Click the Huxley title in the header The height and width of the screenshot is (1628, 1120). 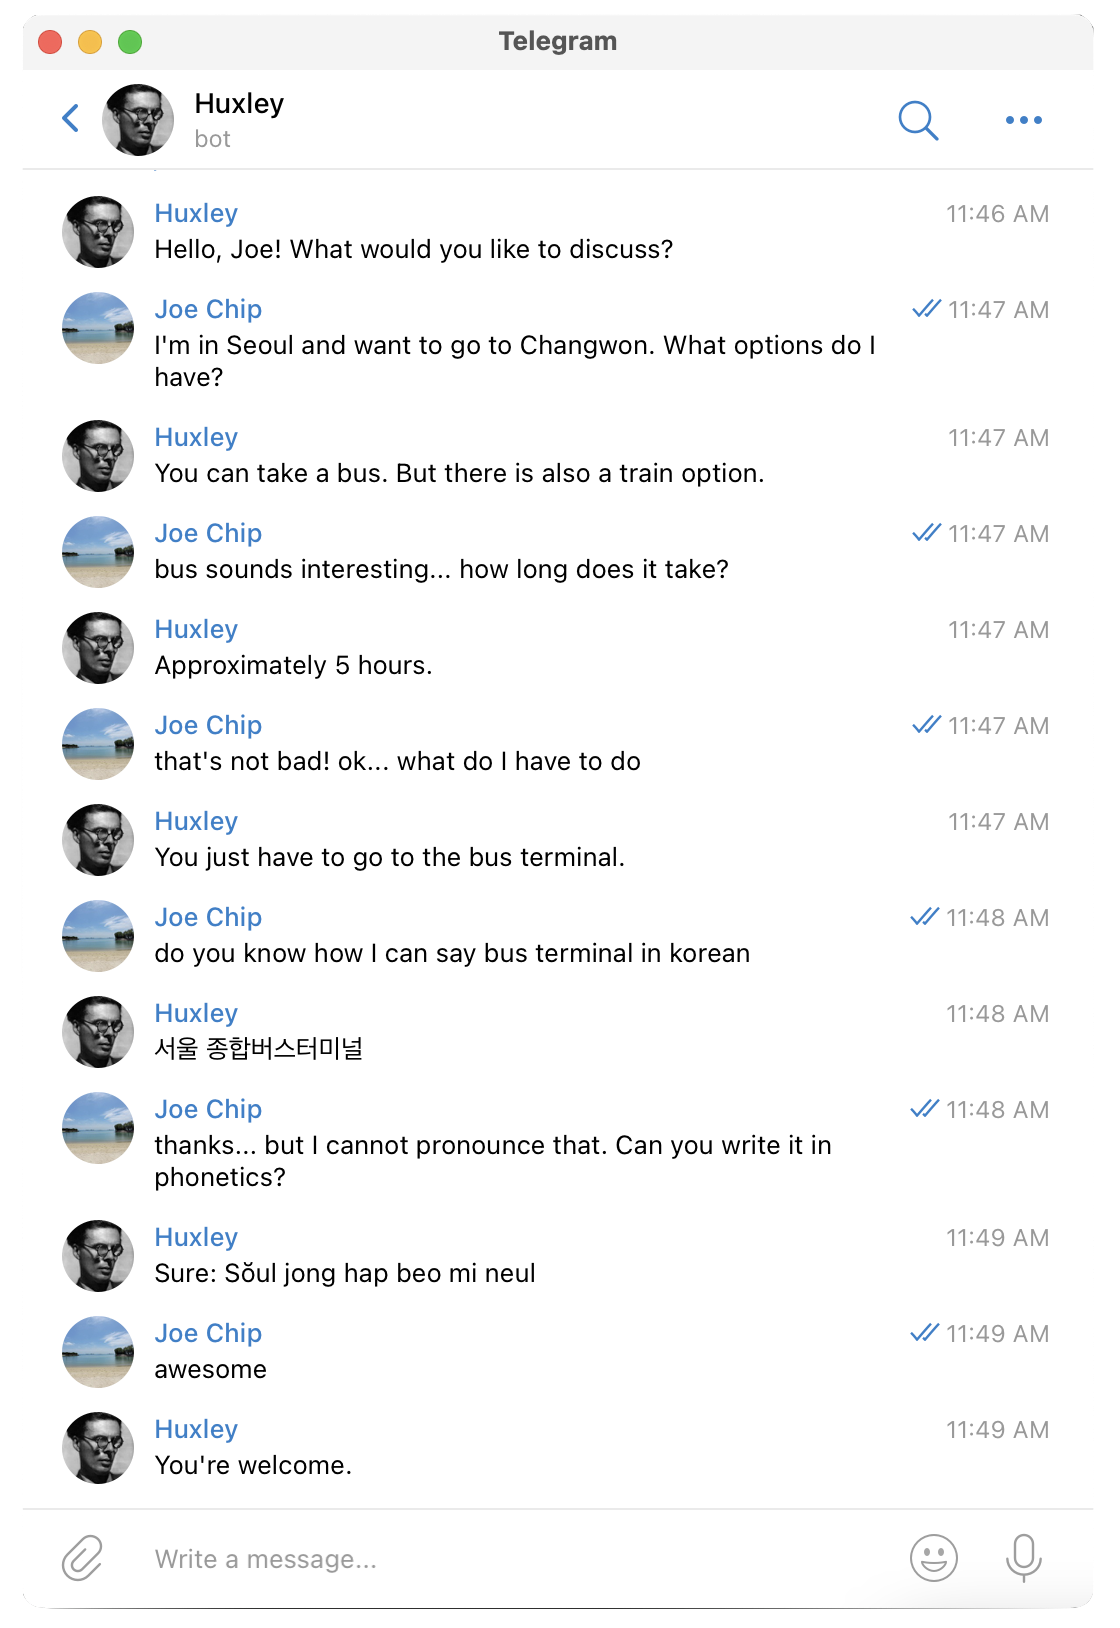(x=239, y=104)
